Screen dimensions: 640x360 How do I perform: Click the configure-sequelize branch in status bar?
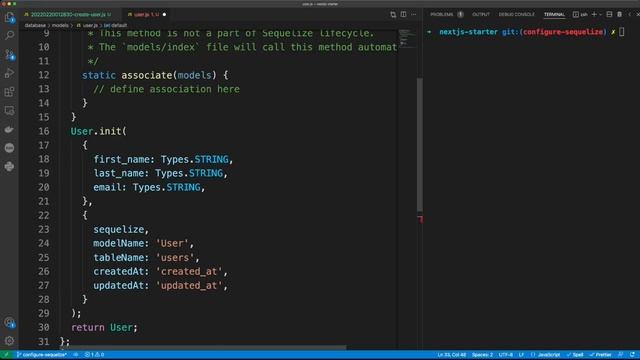coord(42,355)
